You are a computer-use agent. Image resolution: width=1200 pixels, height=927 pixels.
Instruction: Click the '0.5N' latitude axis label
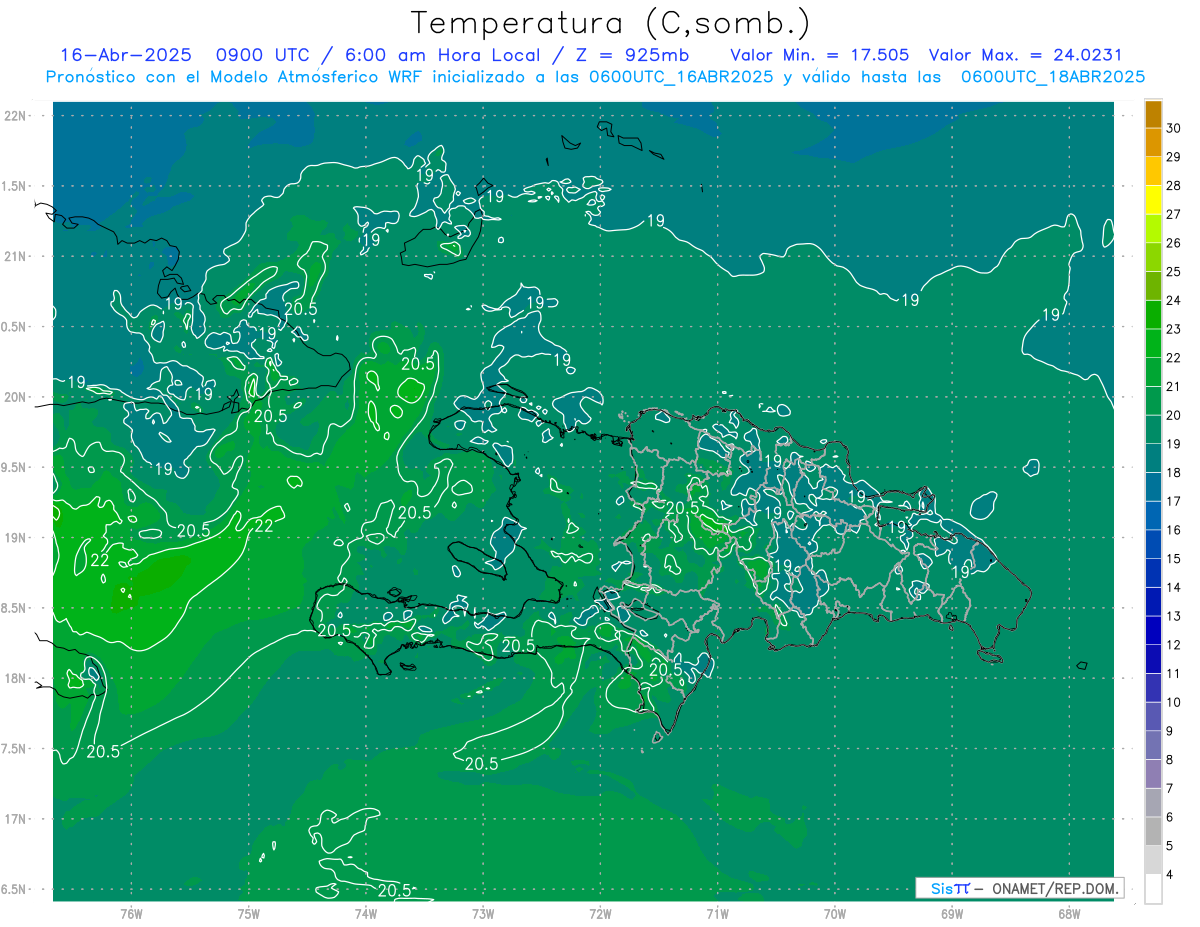tap(15, 327)
